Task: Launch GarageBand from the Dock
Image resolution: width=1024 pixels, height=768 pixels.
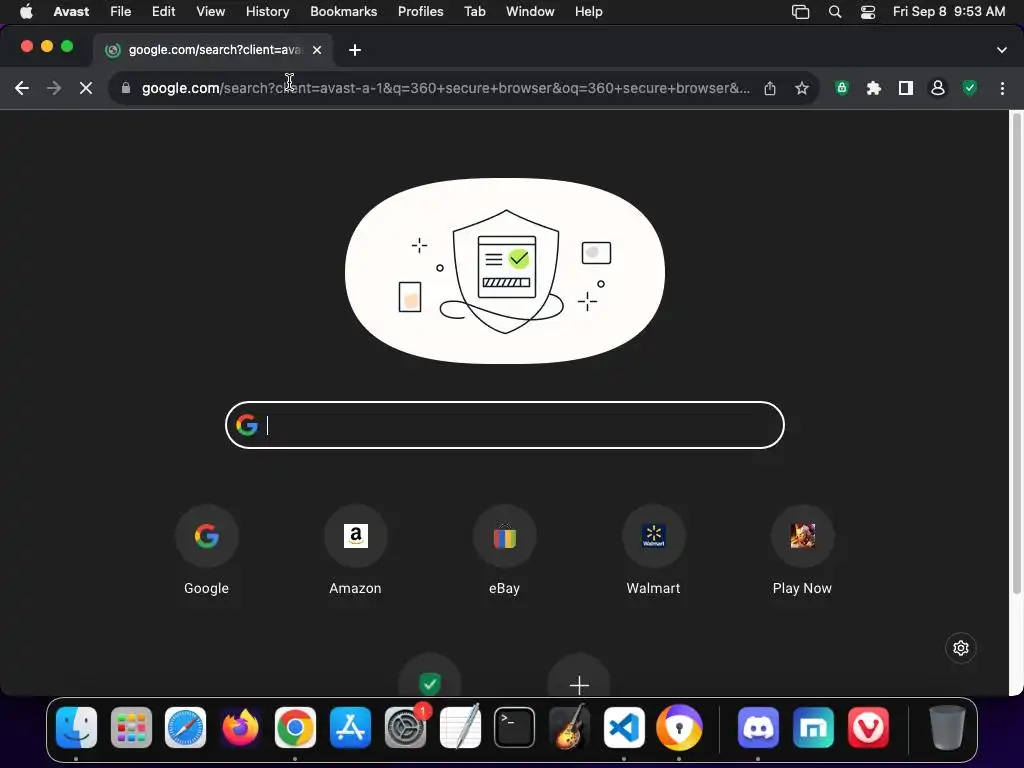Action: click(569, 728)
